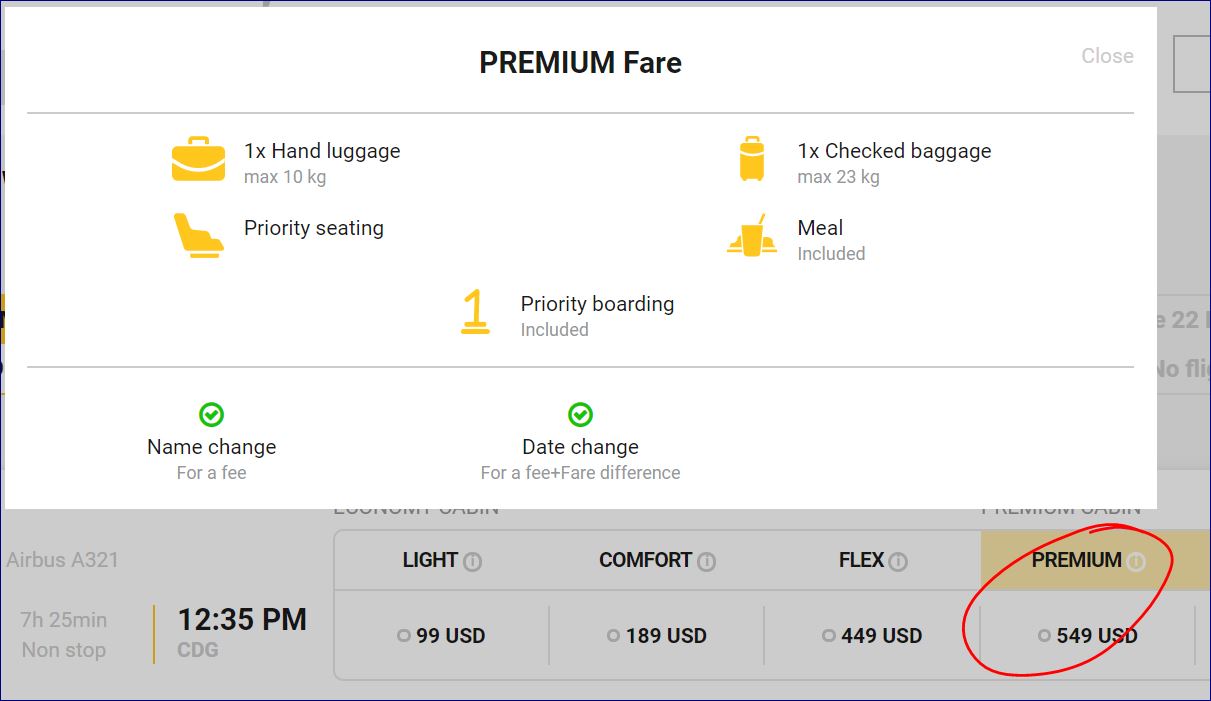Click the checked baggage suitcase icon
1211x701 pixels.
point(752,160)
